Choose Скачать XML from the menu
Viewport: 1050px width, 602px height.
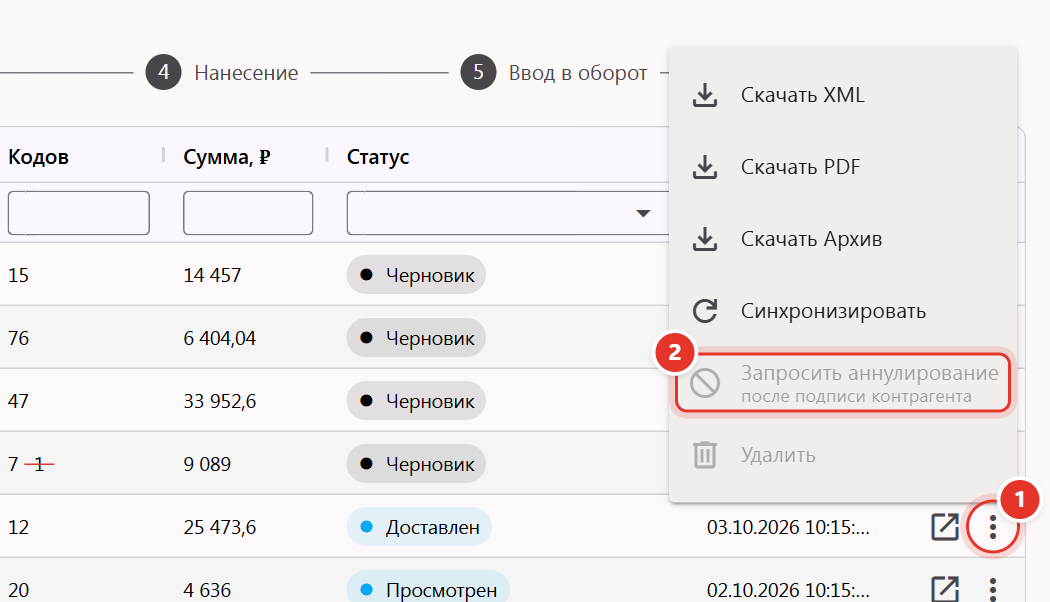843,95
